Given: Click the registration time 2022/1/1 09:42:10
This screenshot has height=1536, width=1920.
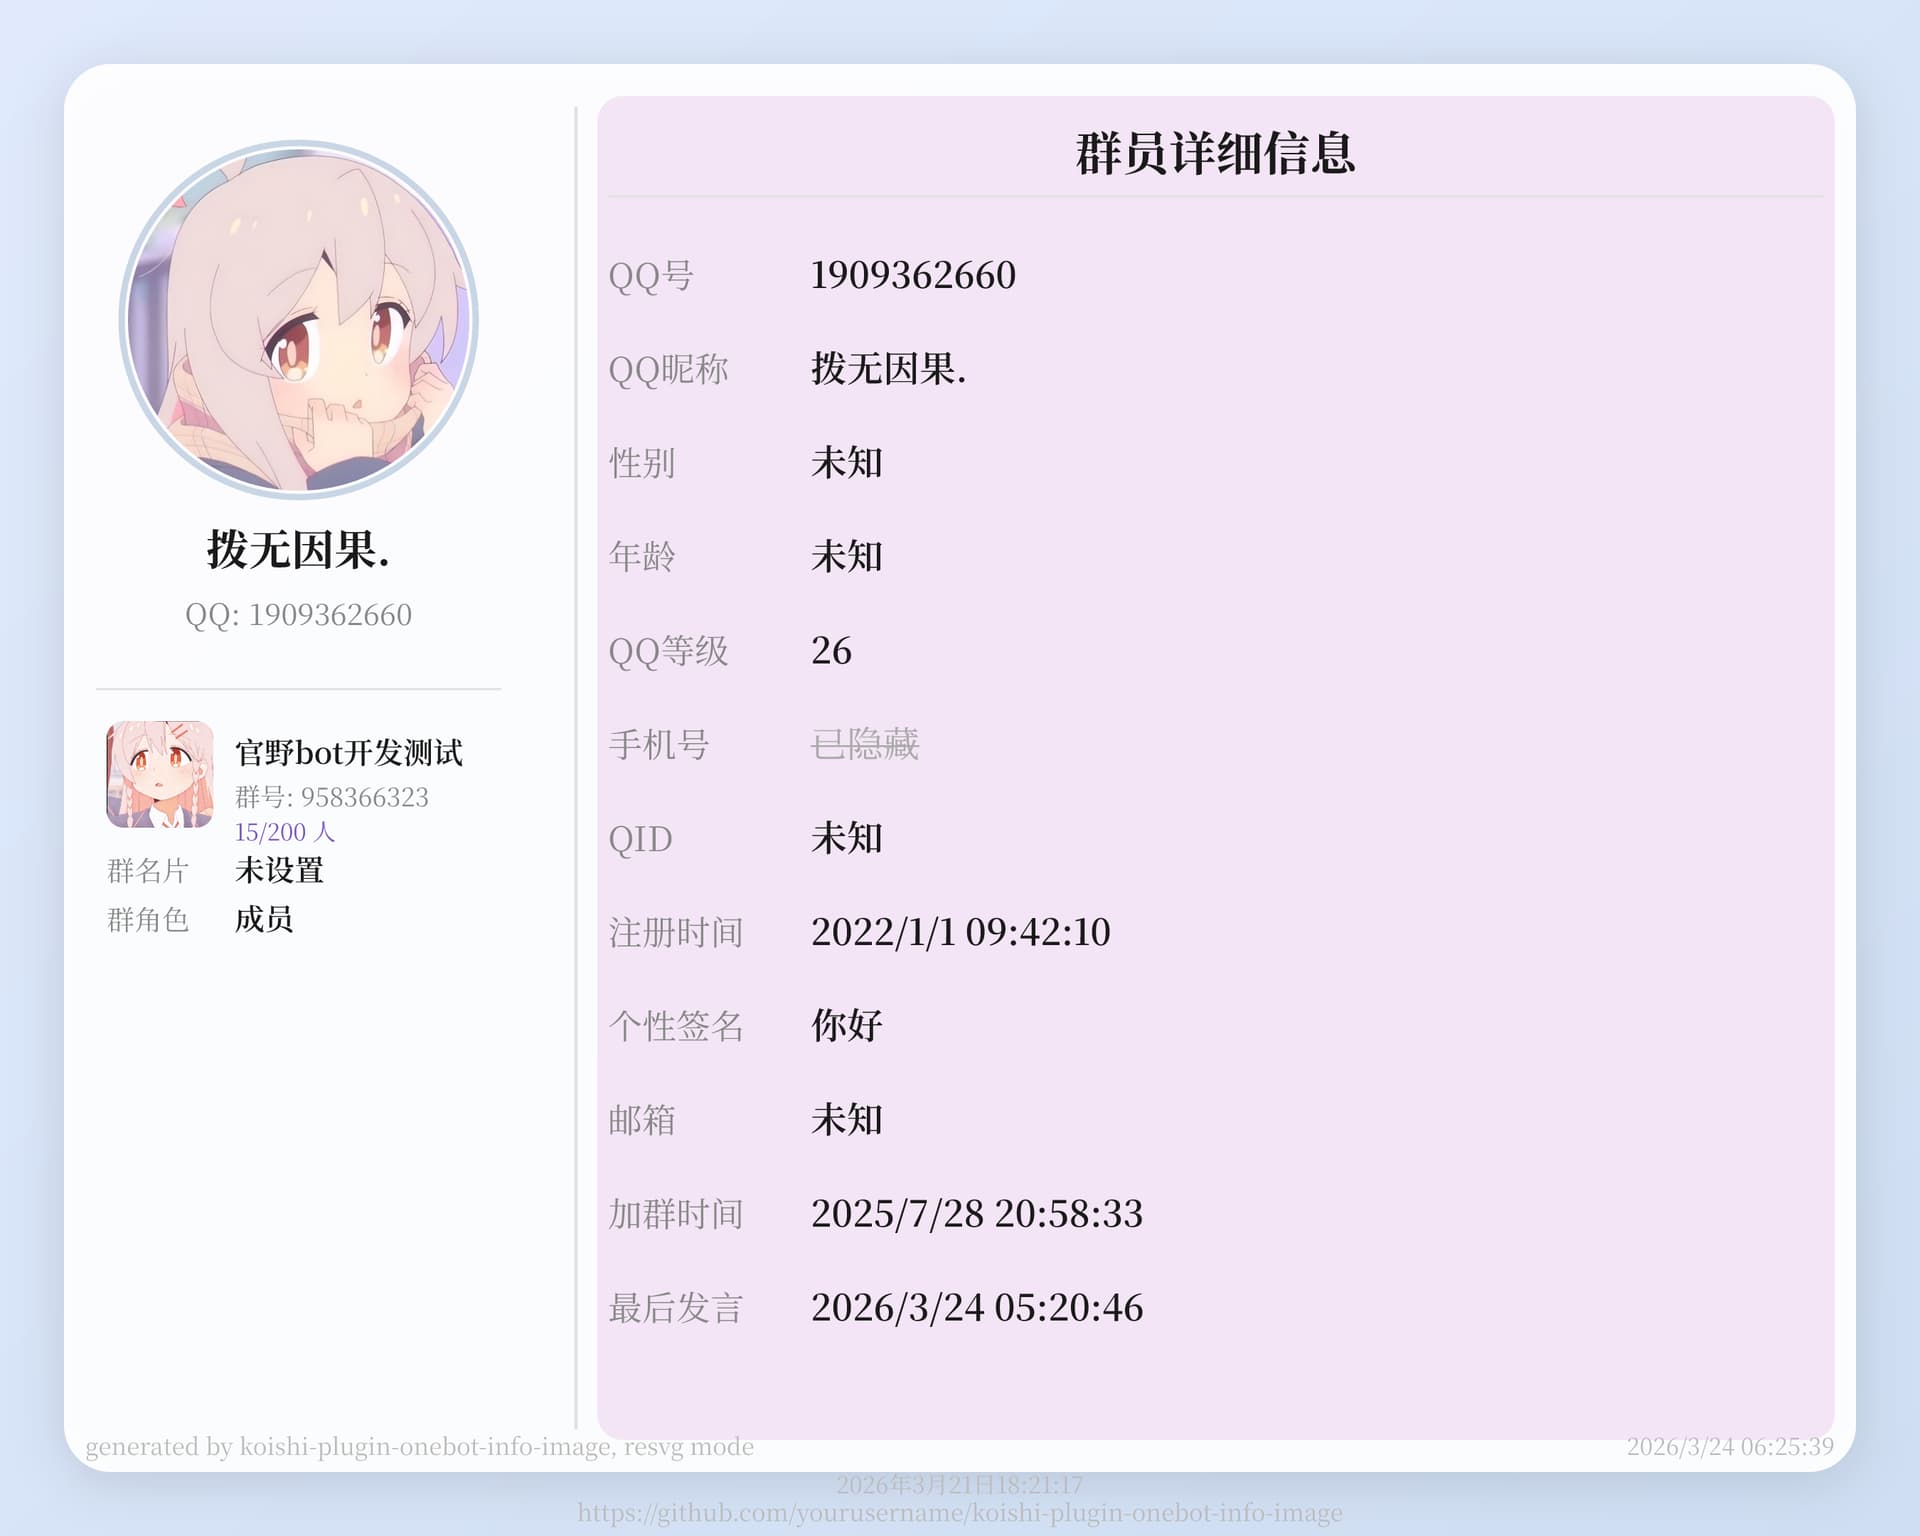Looking at the screenshot, I should [x=960, y=932].
